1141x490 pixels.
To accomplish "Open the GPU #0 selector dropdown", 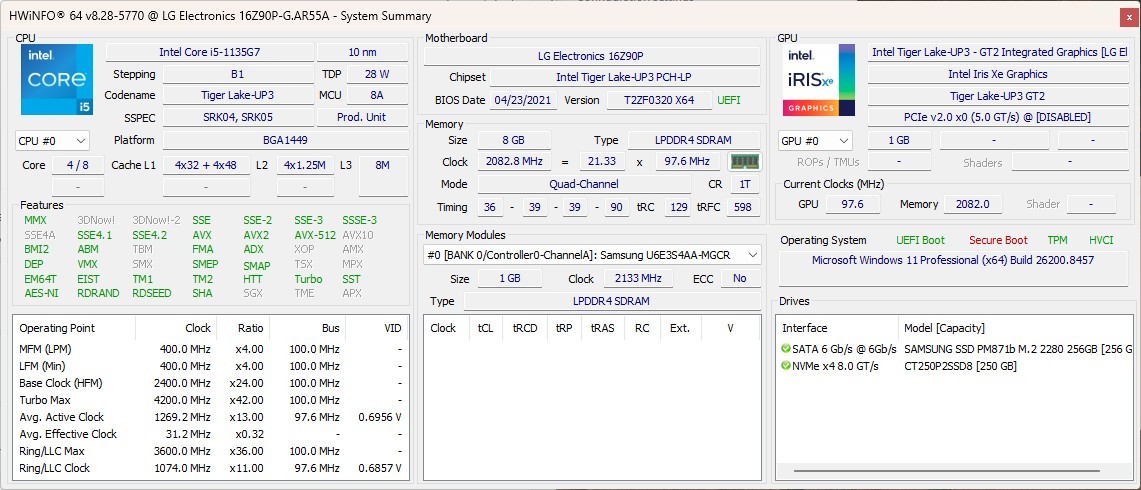I will [815, 141].
